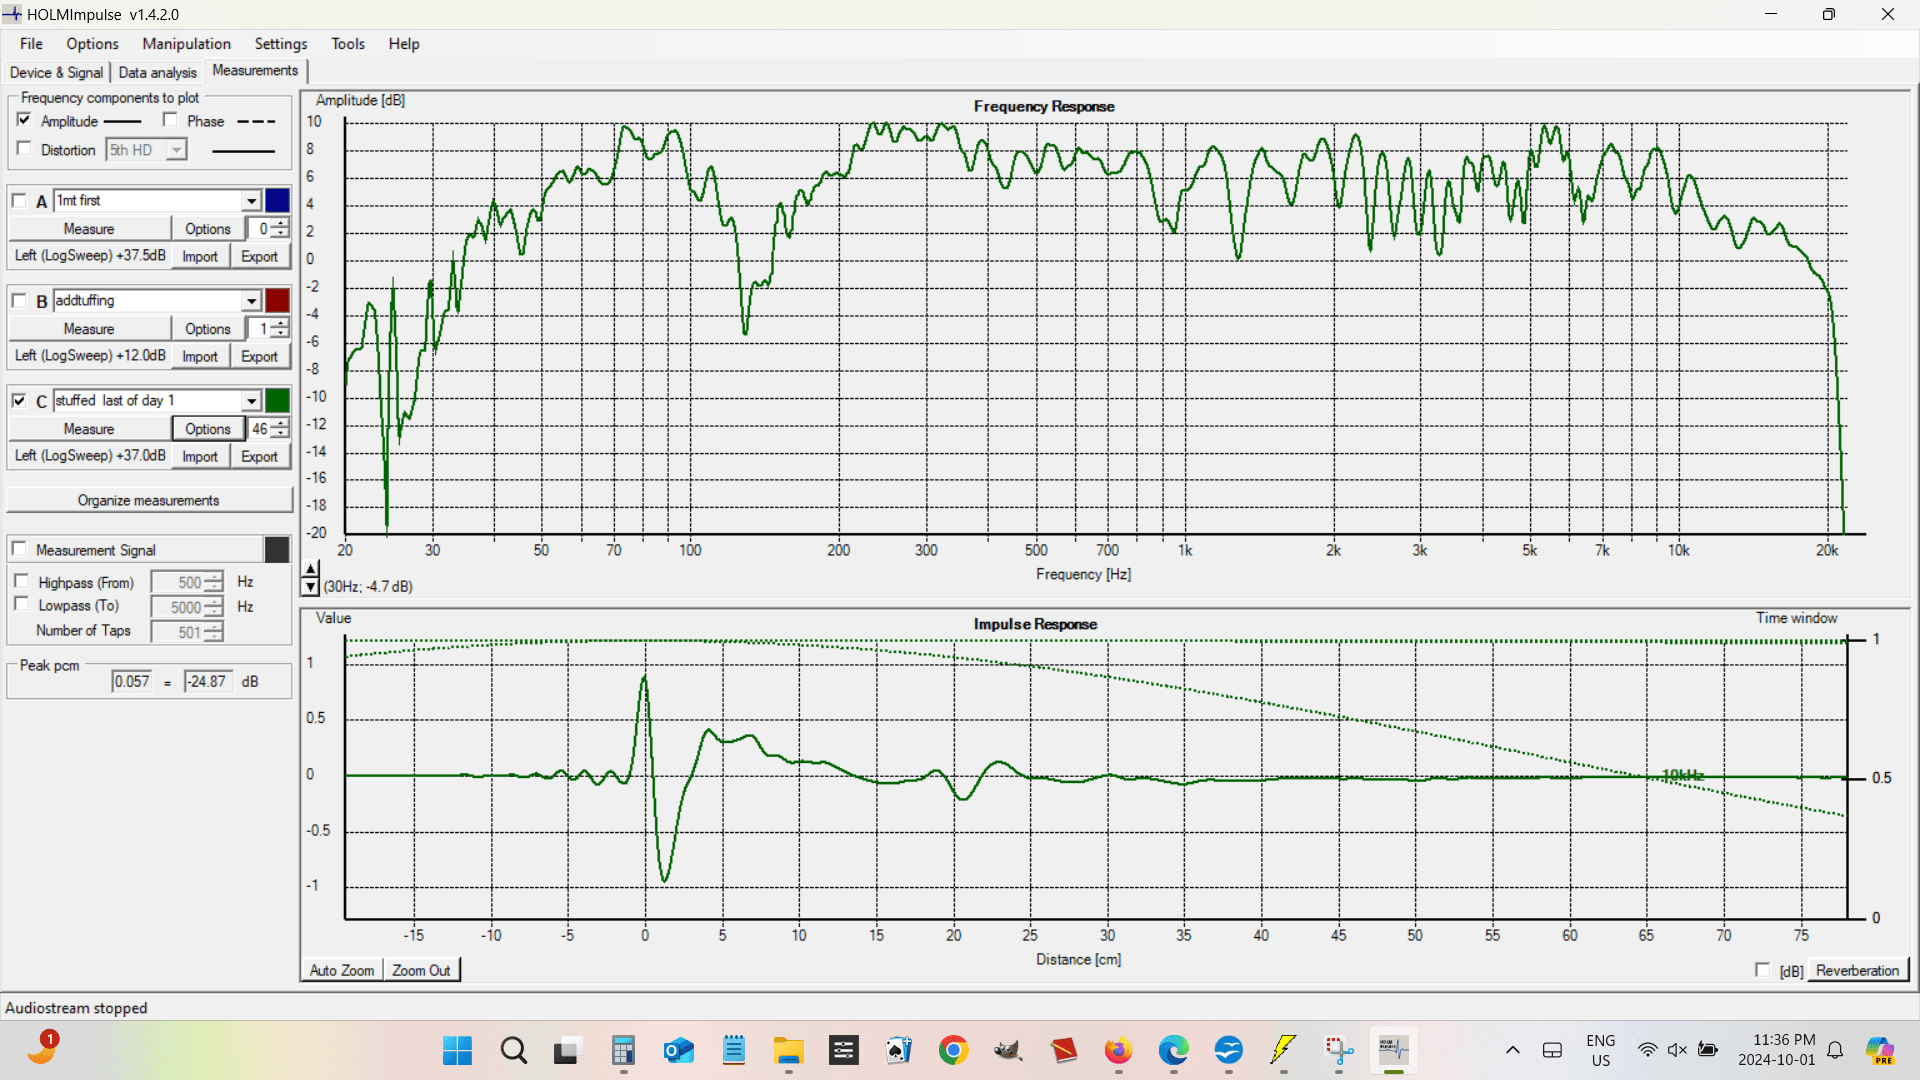Screen dimensions: 1920x1080
Task: Enable the Measurement Signal checkbox
Action: pyautogui.click(x=19, y=549)
